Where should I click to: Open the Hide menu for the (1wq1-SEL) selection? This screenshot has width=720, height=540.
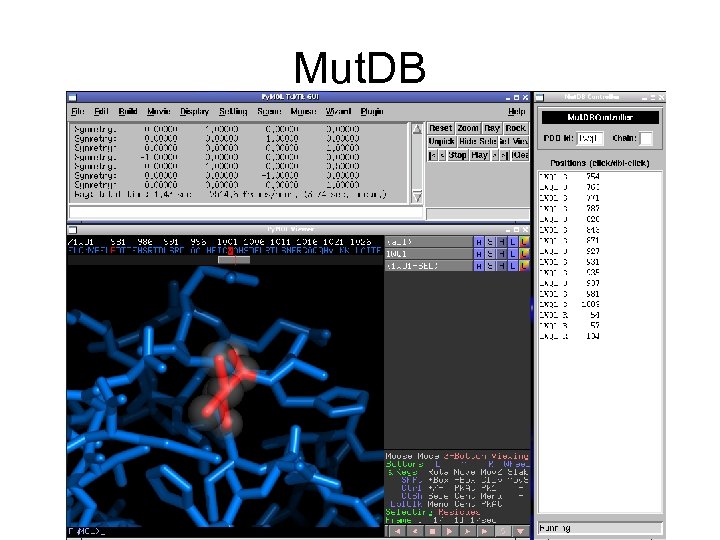(501, 266)
